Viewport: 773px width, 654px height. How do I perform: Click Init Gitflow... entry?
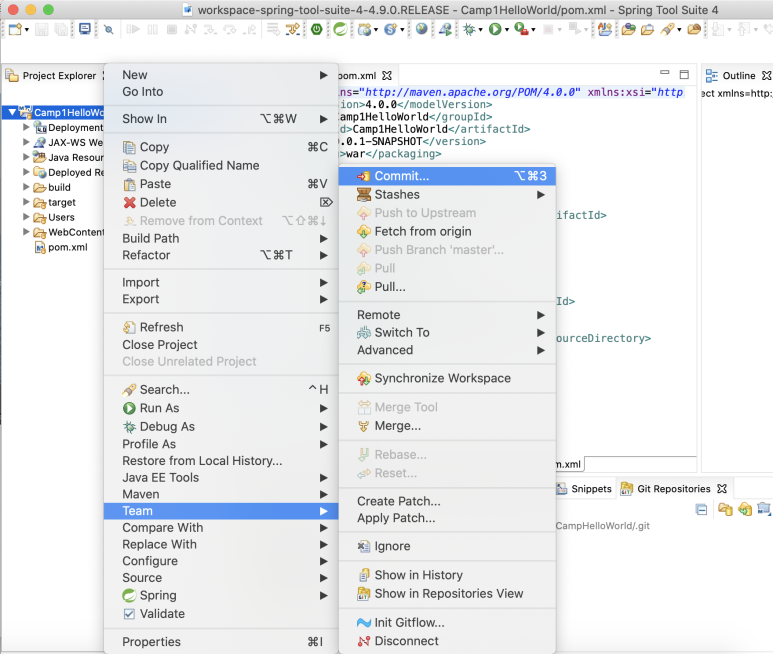click(447, 622)
